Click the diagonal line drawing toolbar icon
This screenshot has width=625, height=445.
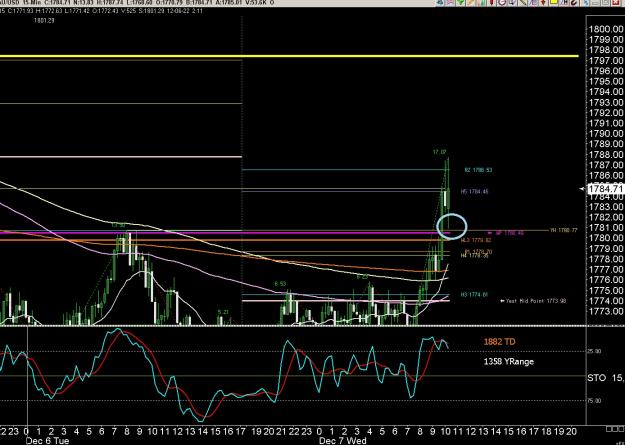[x=523, y=2]
